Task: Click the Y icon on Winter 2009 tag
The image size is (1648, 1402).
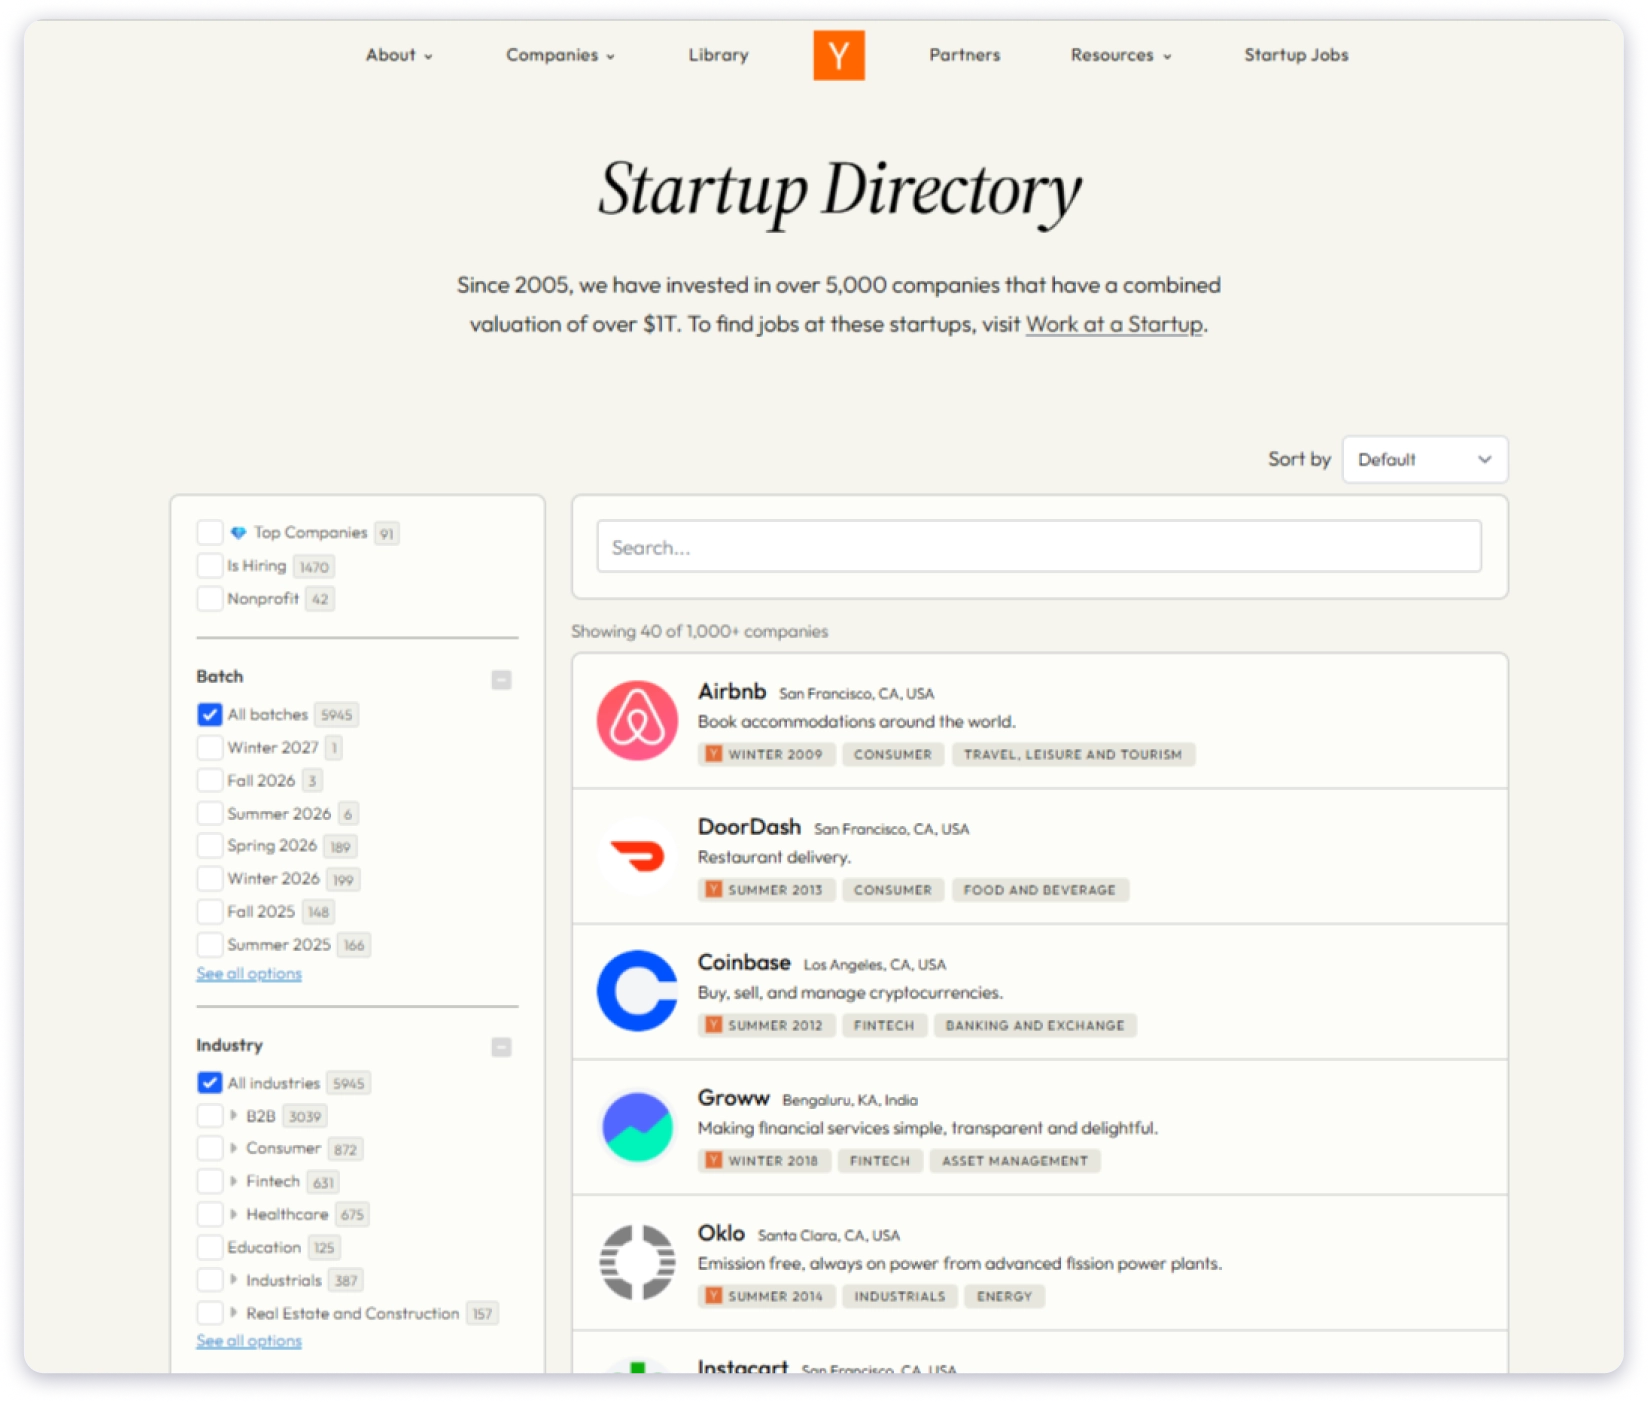Action: tap(713, 754)
